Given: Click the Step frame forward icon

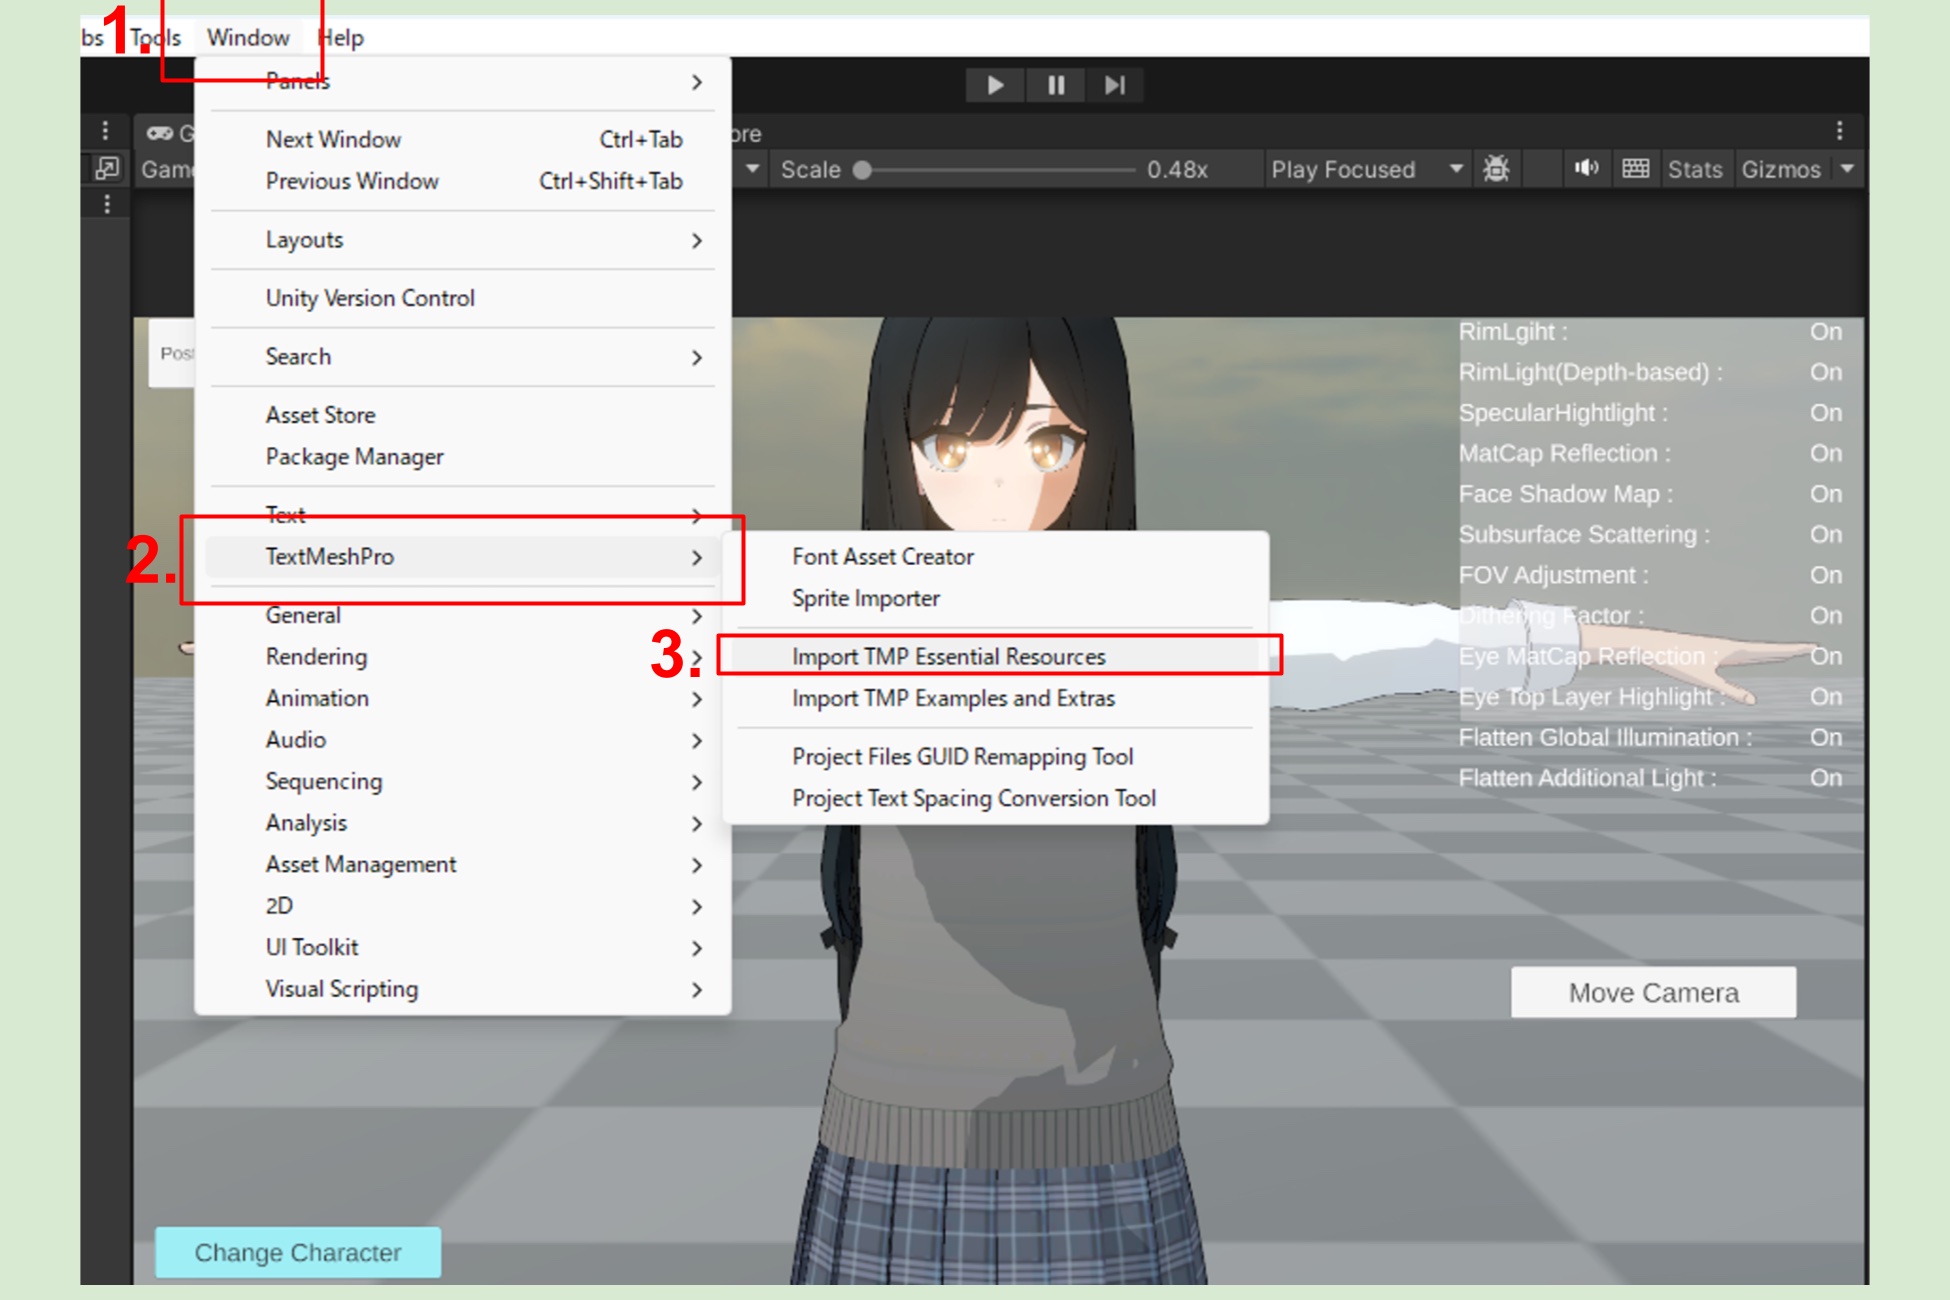Looking at the screenshot, I should (x=1114, y=86).
